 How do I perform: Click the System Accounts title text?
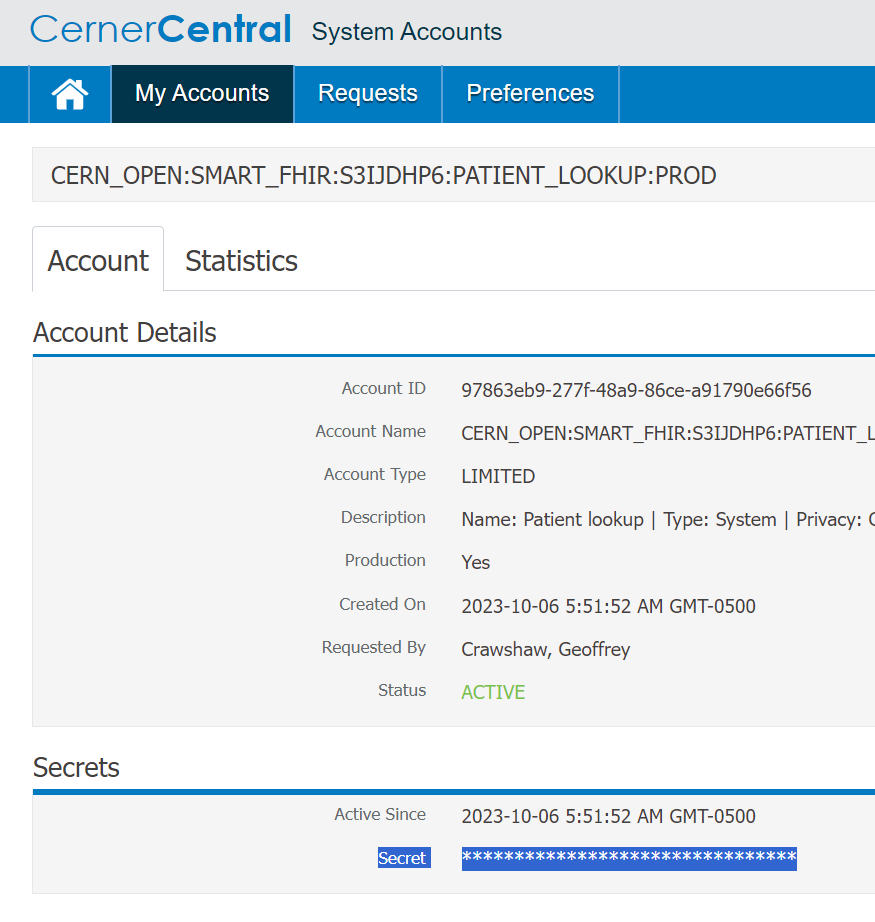click(406, 32)
